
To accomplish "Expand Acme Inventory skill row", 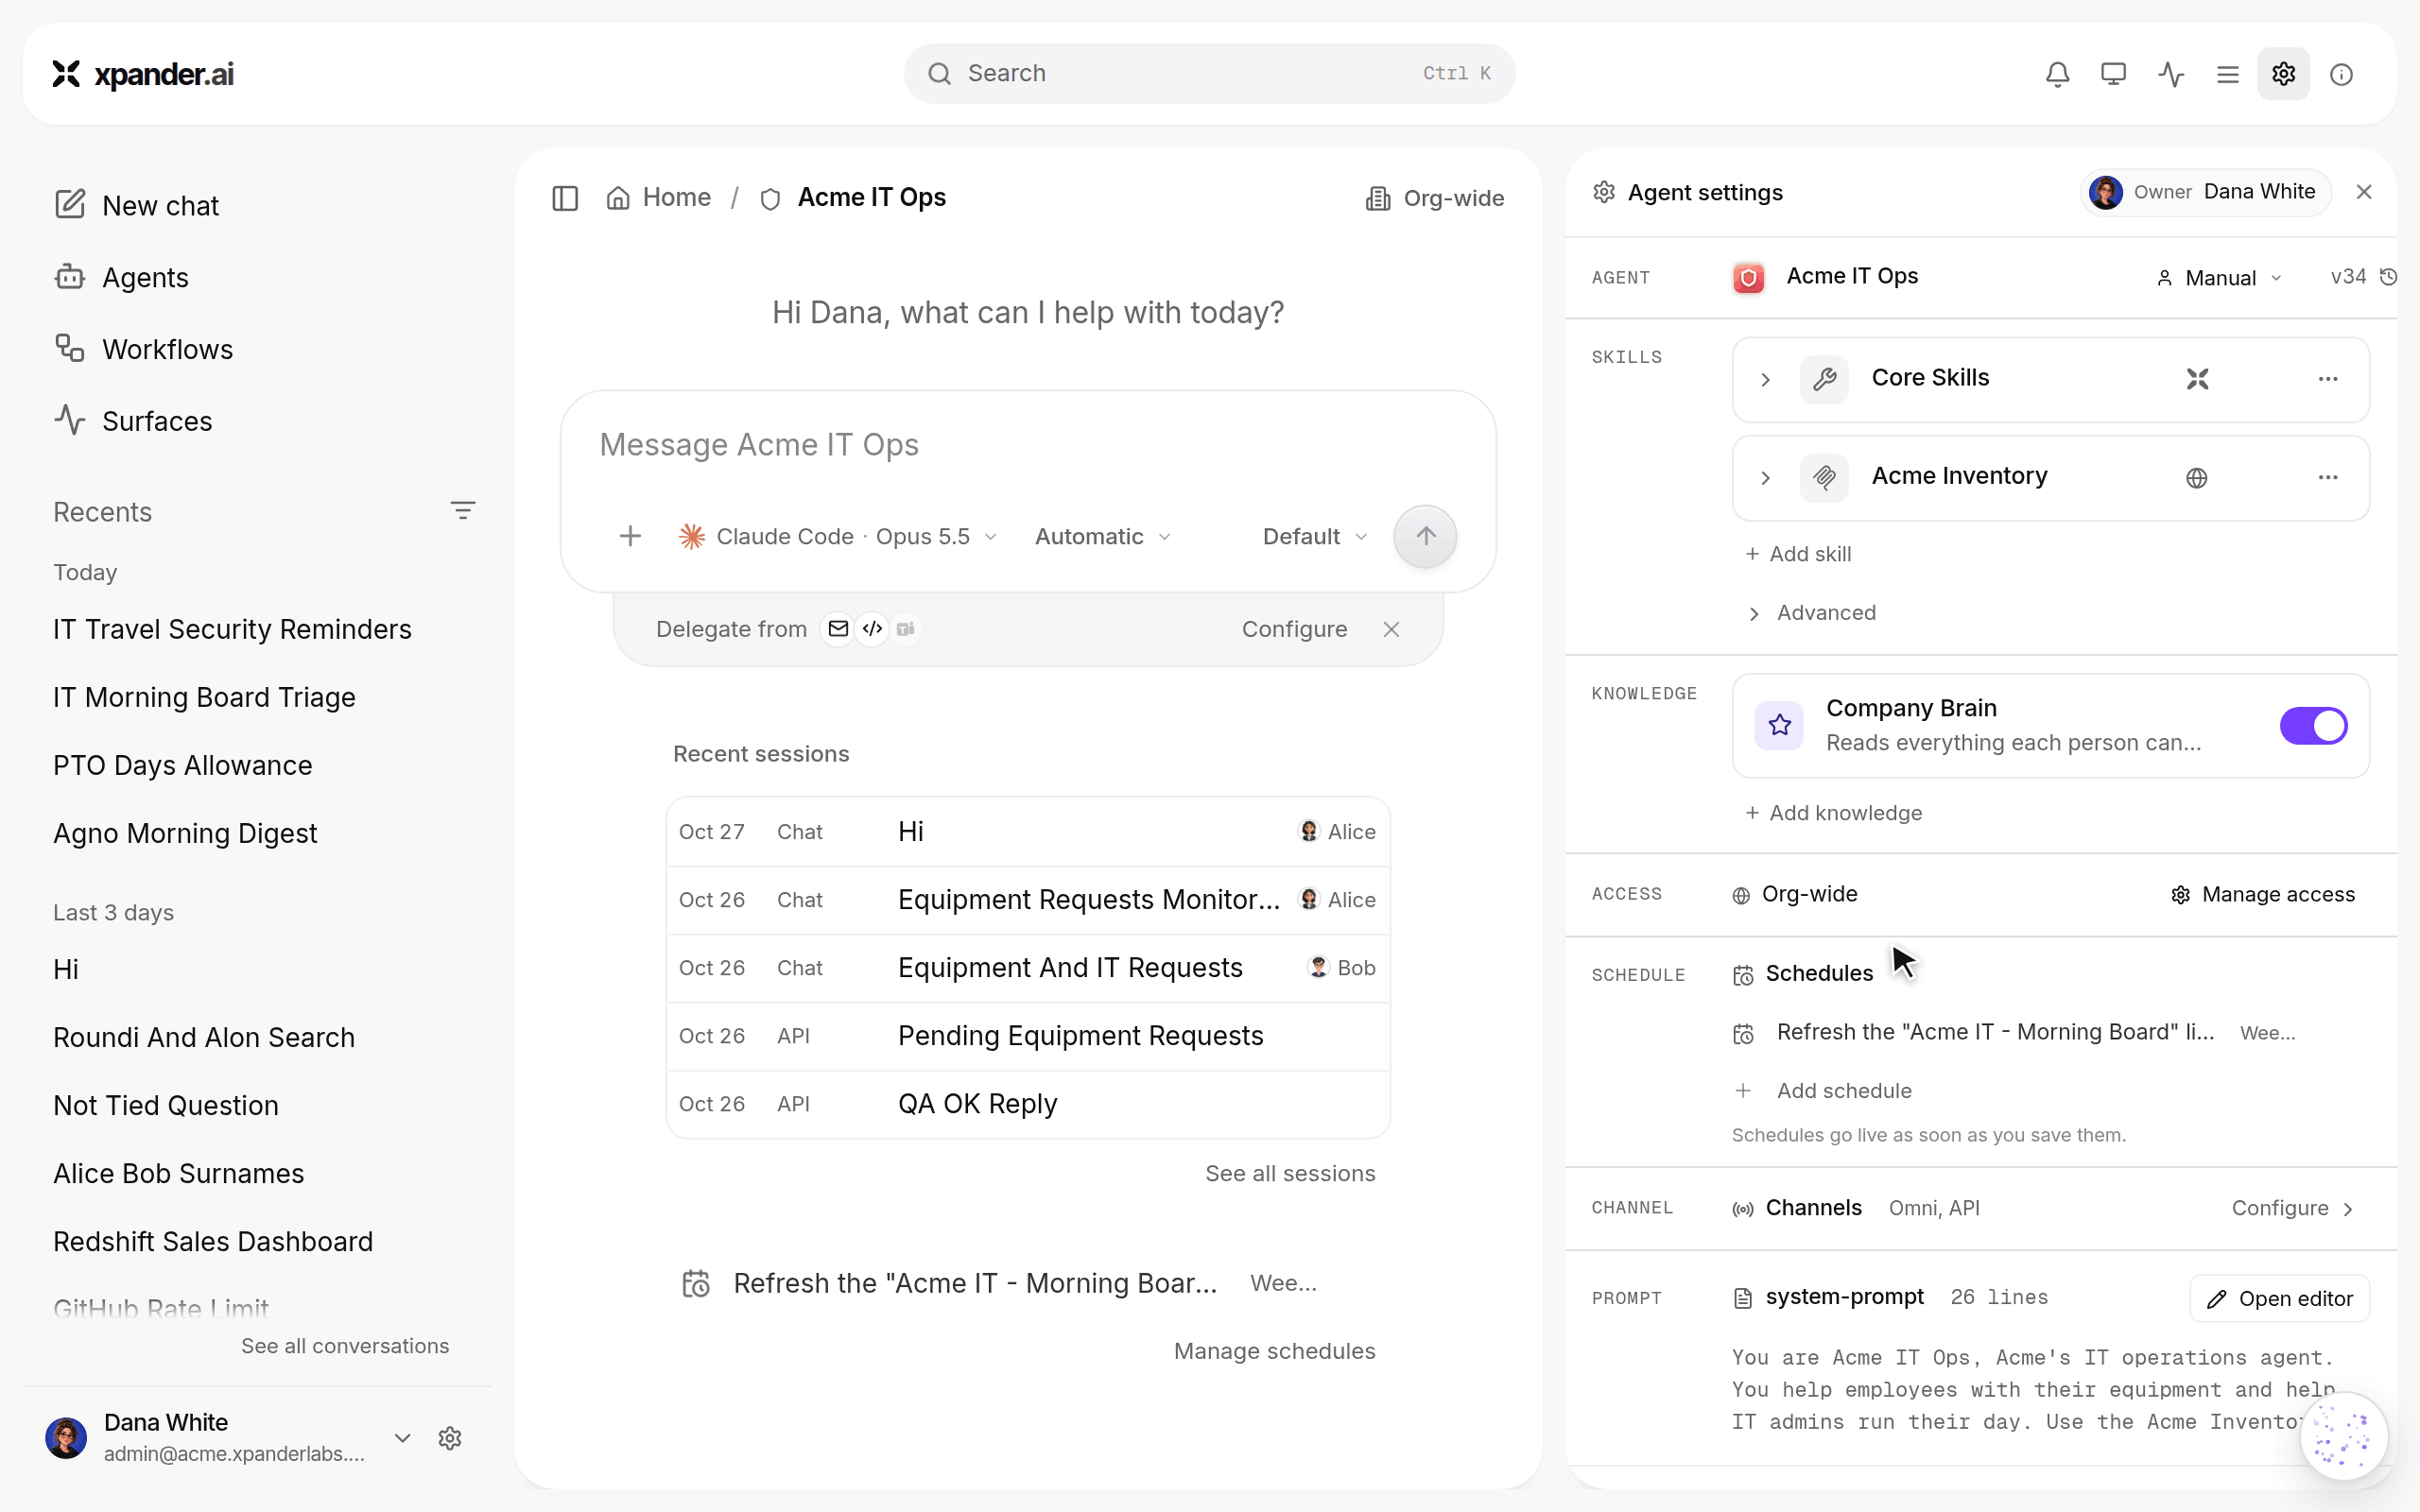I will coord(1765,477).
